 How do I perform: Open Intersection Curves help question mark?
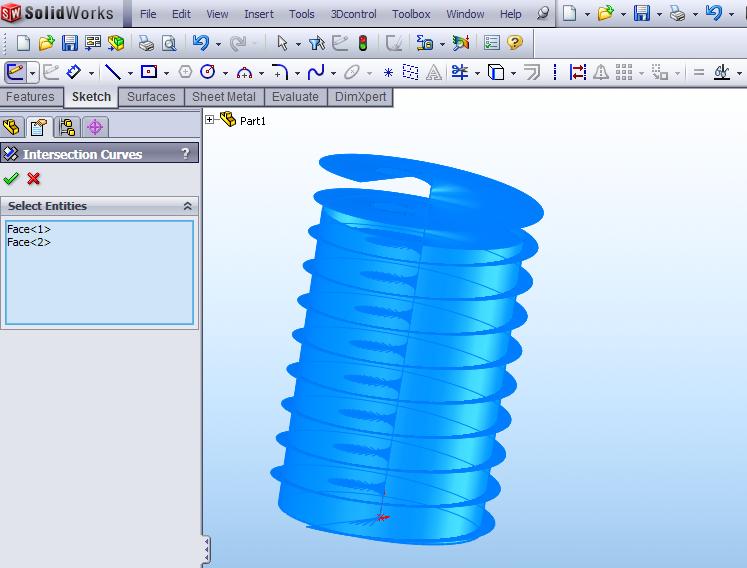point(185,153)
